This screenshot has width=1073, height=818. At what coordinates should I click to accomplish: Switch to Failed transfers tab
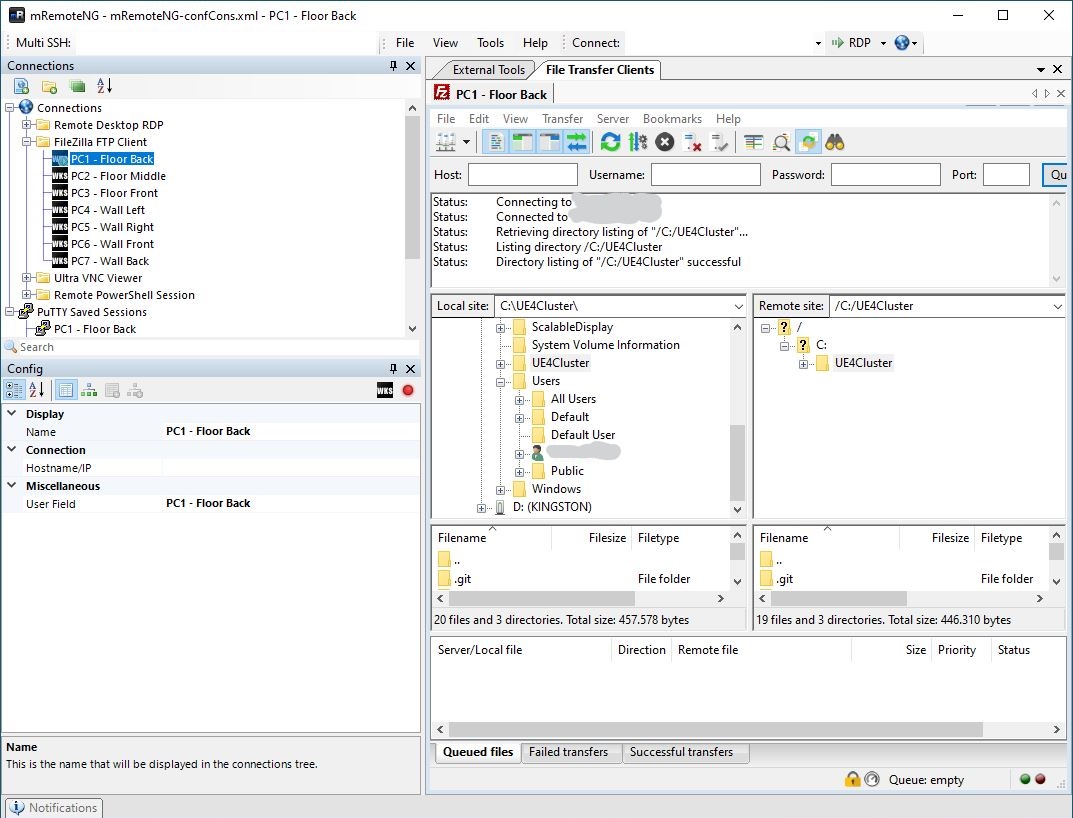(x=569, y=752)
